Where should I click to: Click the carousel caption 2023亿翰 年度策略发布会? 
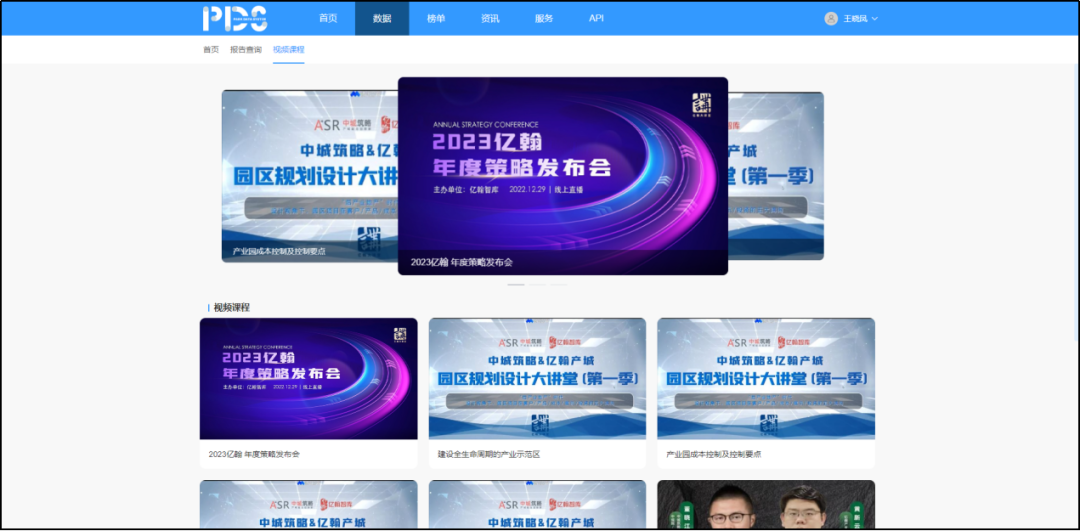[461, 262]
